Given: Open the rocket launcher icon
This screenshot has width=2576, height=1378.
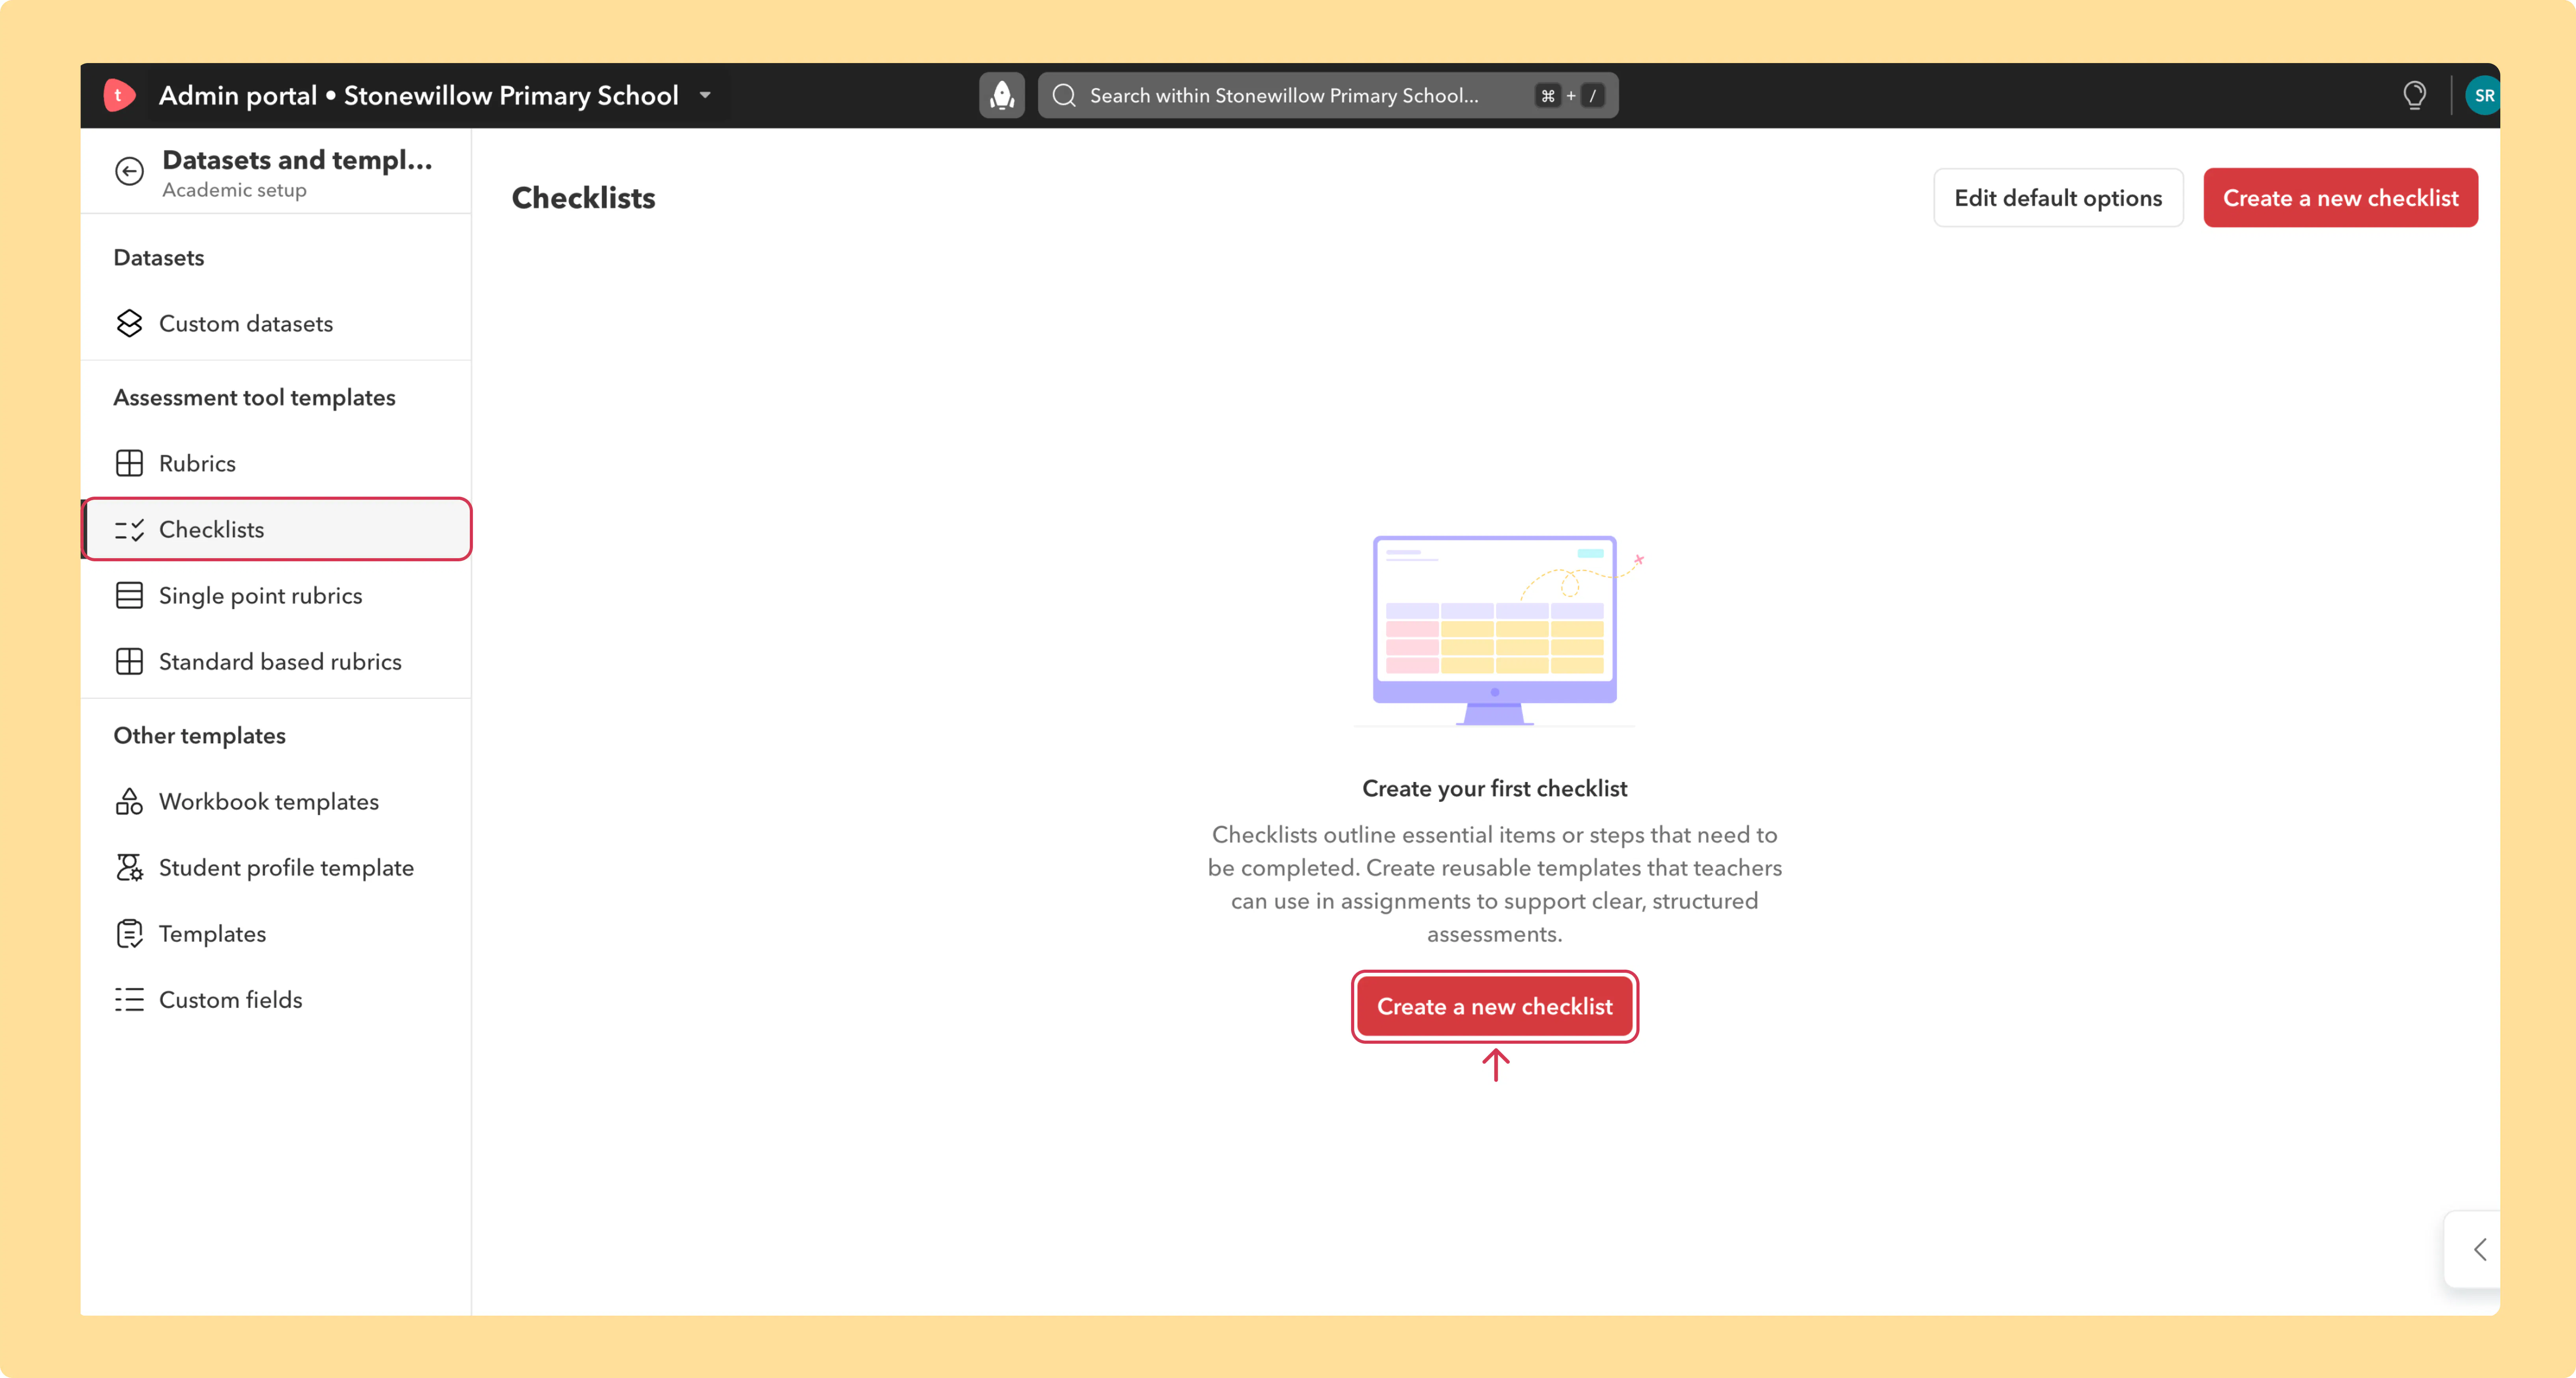Looking at the screenshot, I should 1001,95.
